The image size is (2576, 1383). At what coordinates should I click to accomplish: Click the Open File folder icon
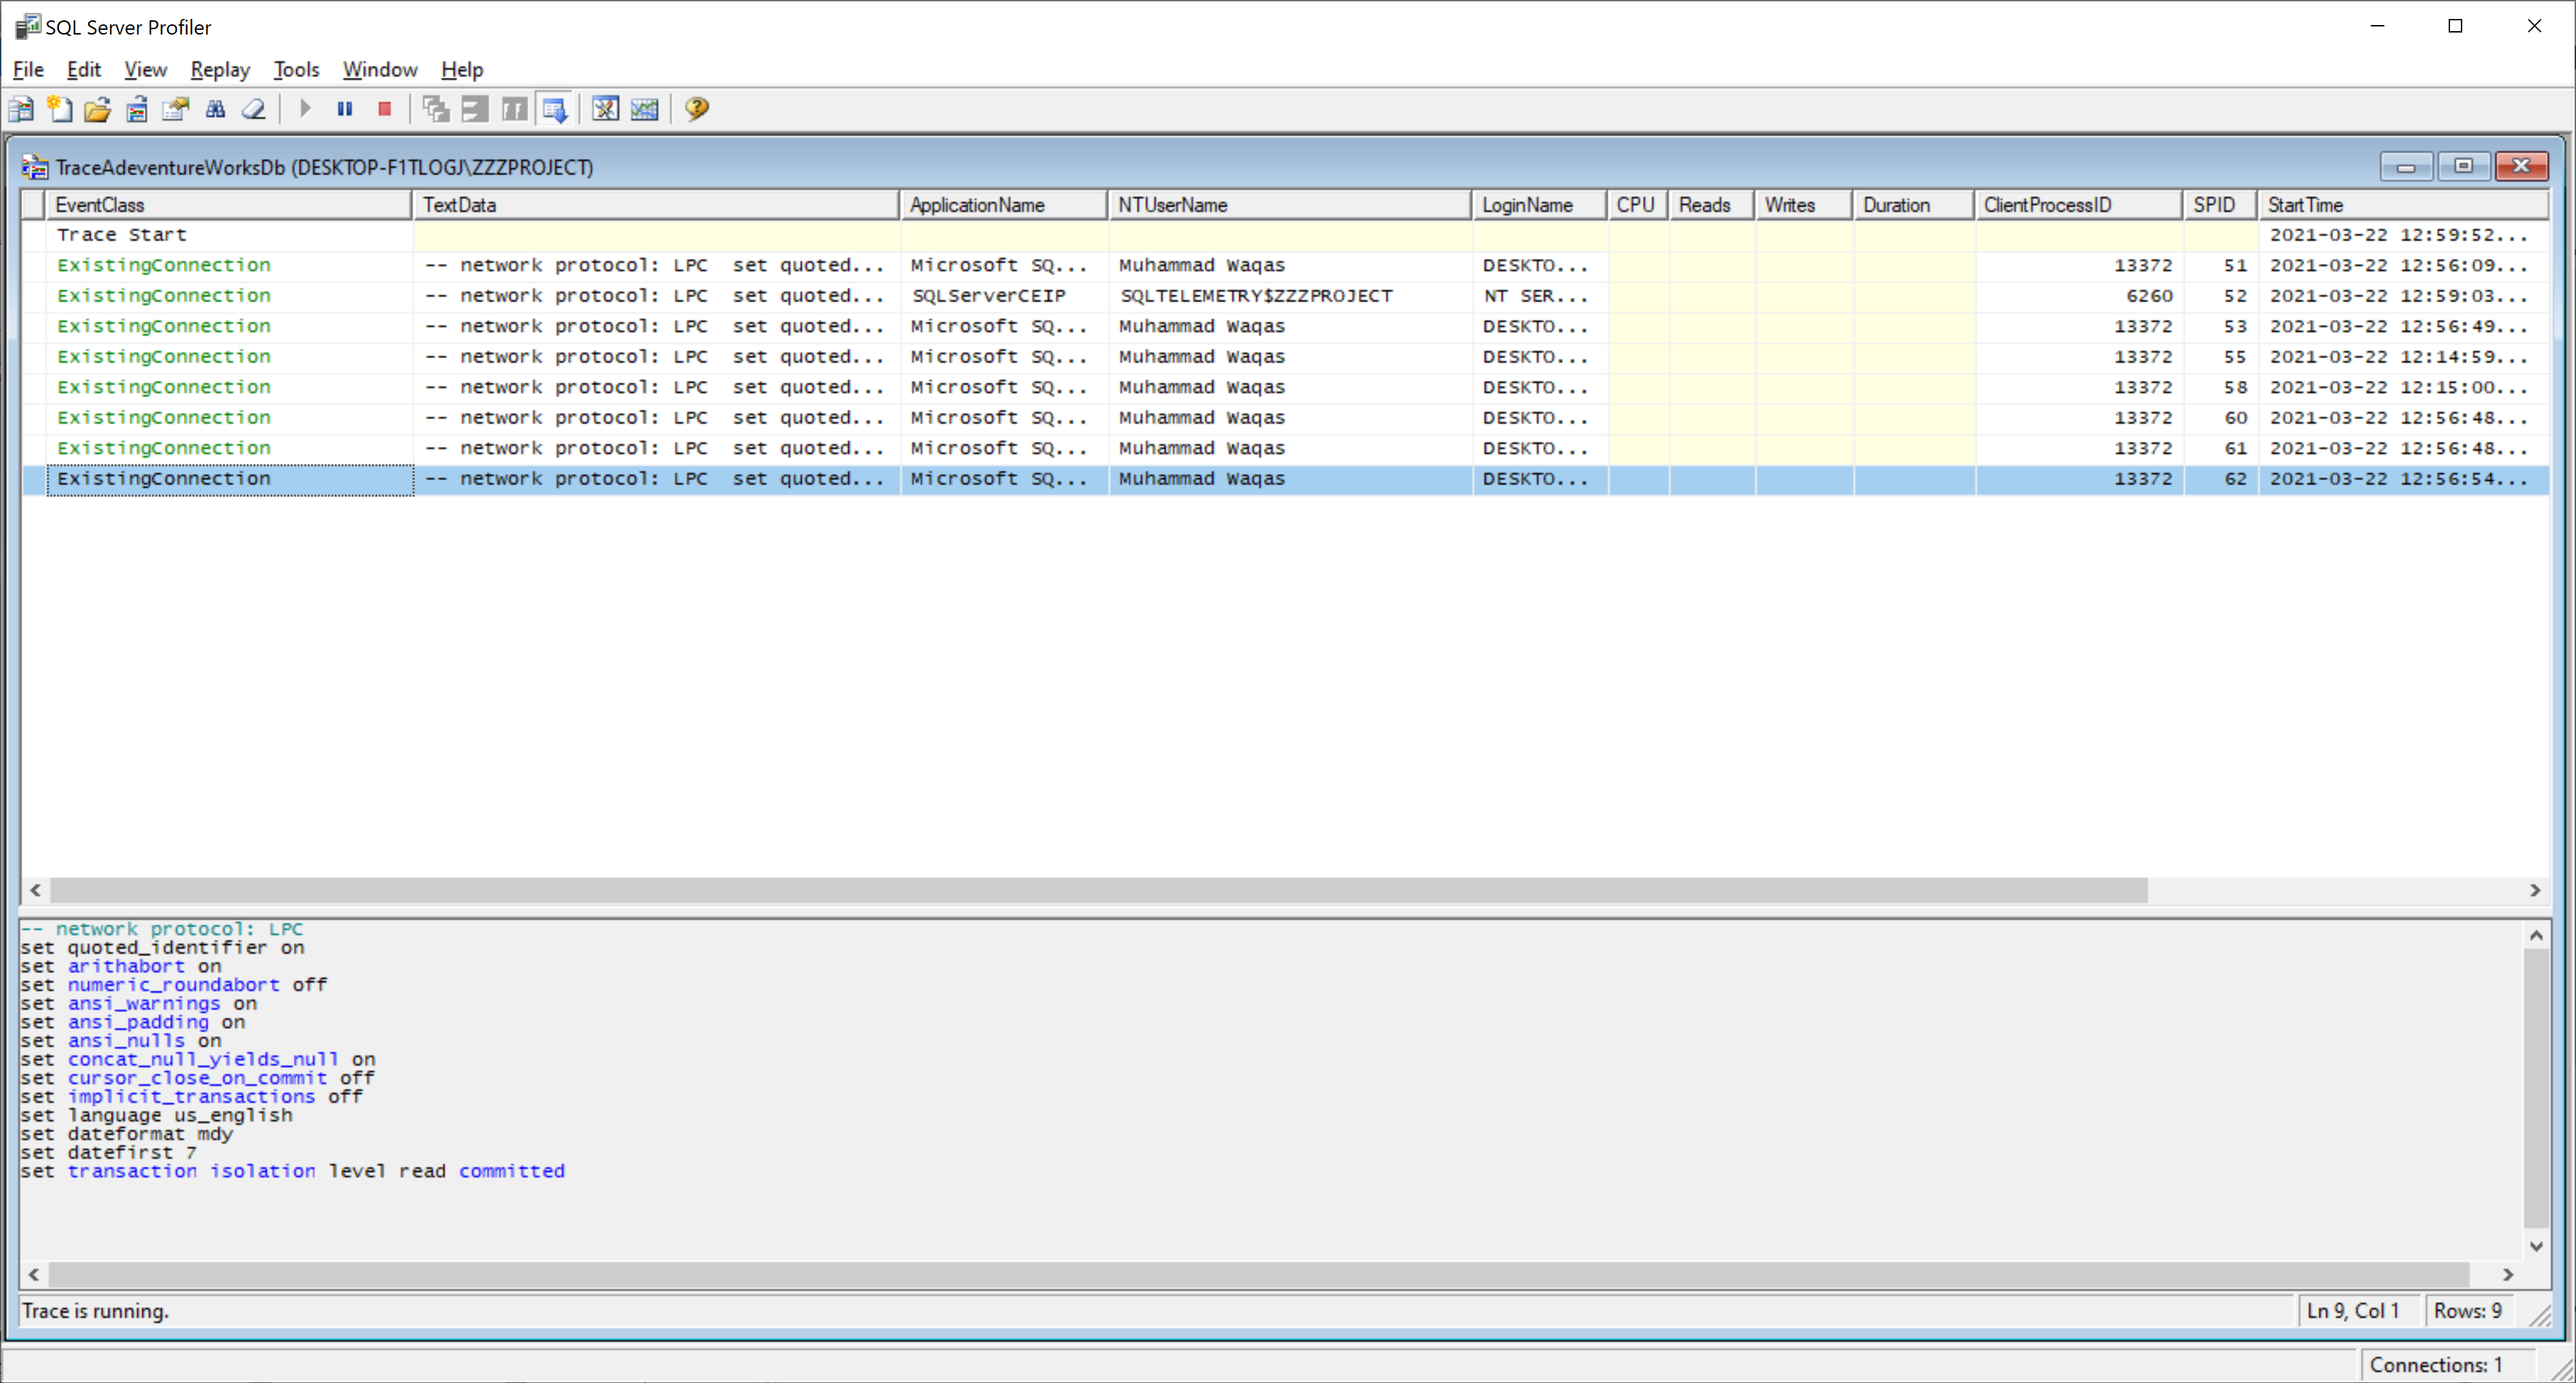click(98, 109)
